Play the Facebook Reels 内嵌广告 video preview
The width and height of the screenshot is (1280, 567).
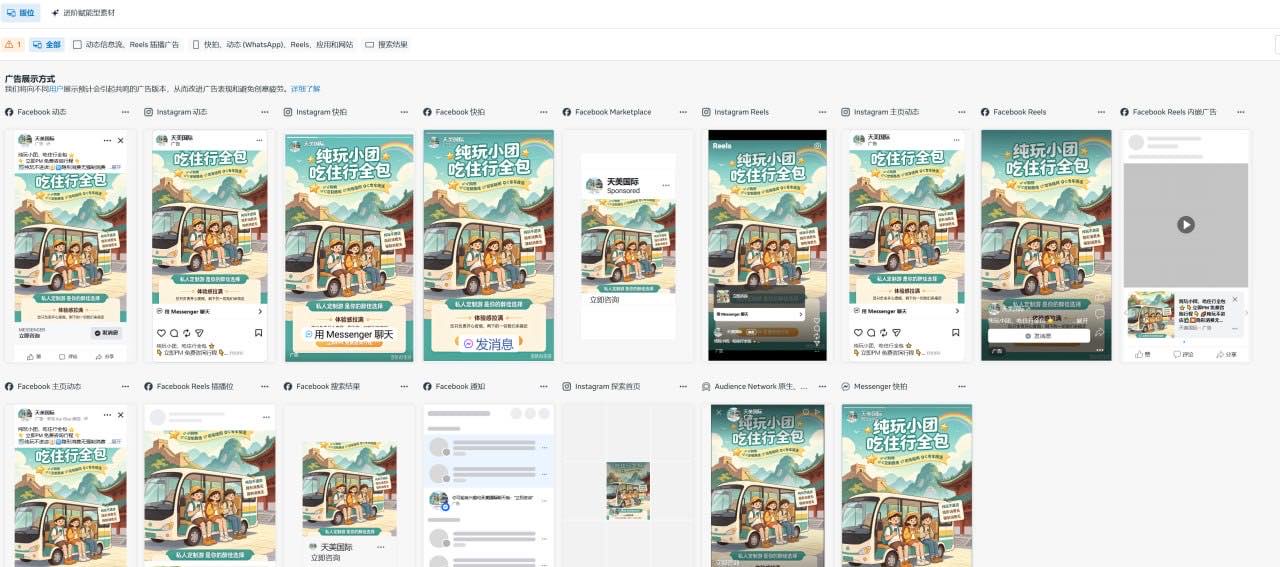[1185, 225]
